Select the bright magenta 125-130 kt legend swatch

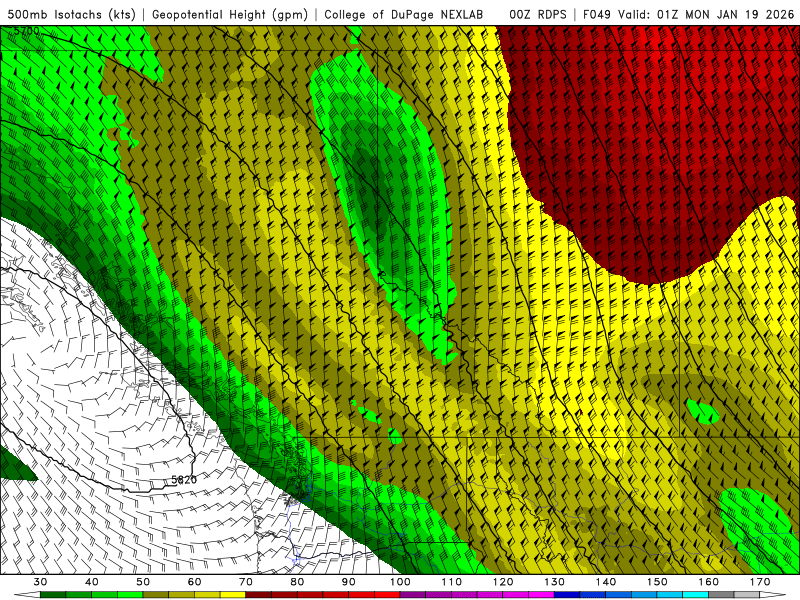[x=541, y=596]
